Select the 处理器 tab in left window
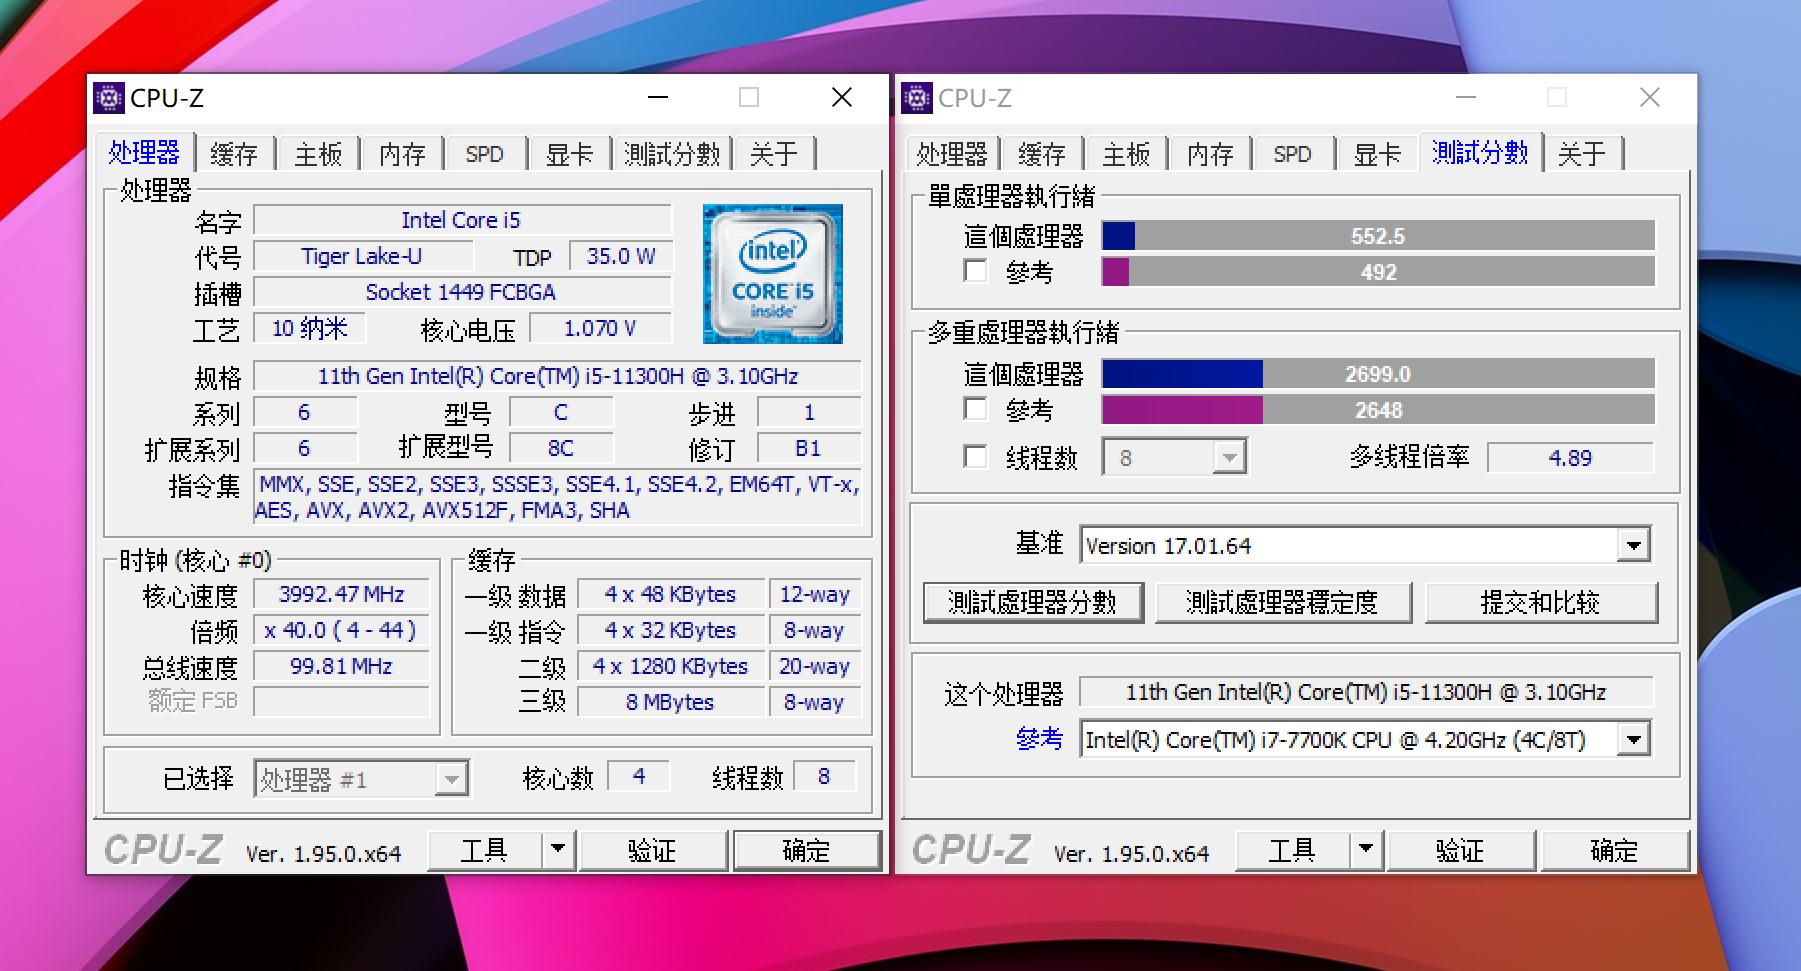 (x=144, y=152)
